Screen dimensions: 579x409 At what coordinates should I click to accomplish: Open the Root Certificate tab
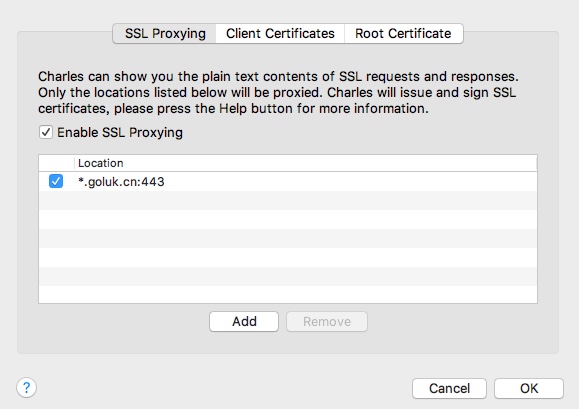403,34
